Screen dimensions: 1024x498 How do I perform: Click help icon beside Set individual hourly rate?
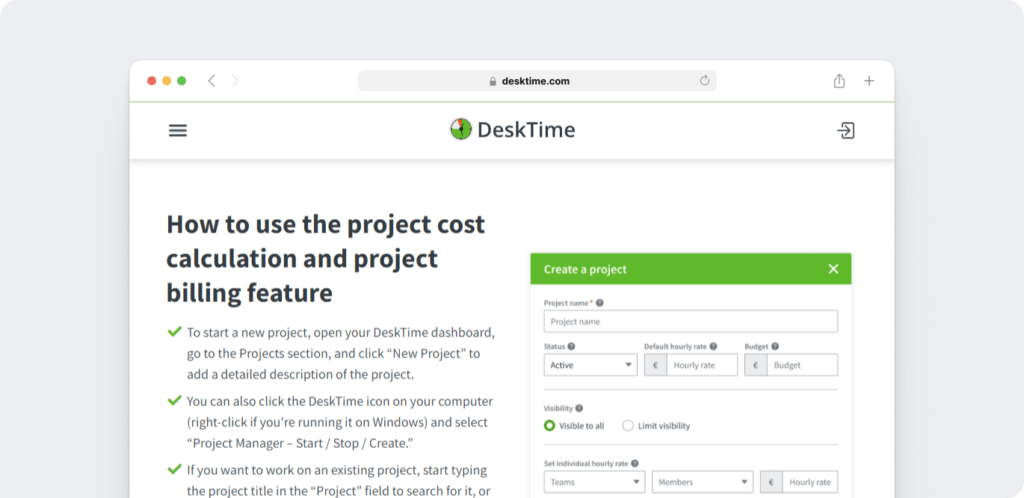click(x=635, y=463)
